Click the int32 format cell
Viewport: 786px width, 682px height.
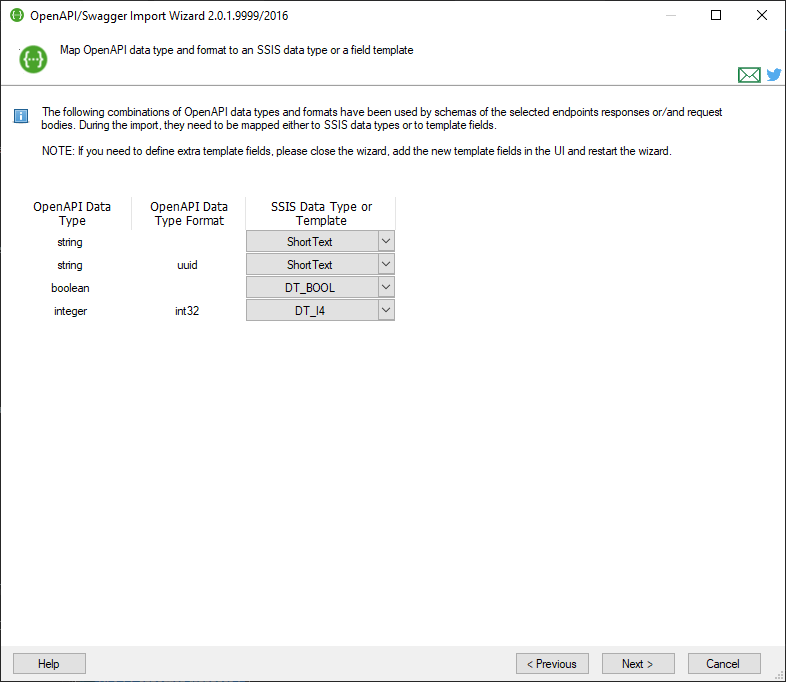187,311
